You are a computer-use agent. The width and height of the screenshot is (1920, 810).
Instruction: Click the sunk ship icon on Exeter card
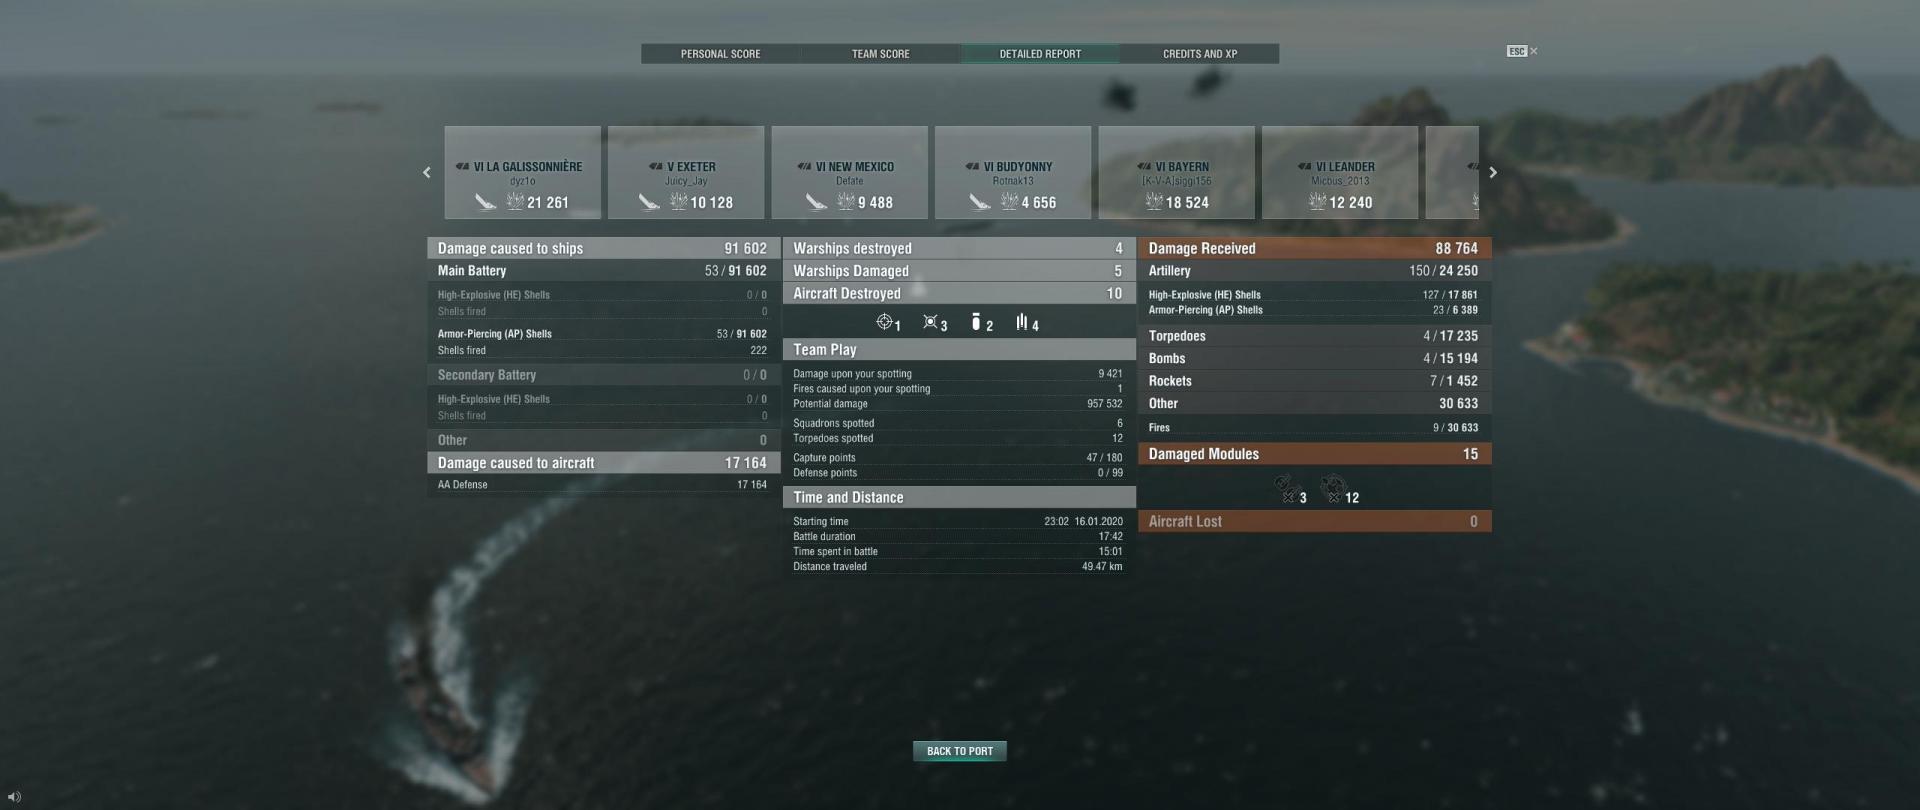(650, 202)
